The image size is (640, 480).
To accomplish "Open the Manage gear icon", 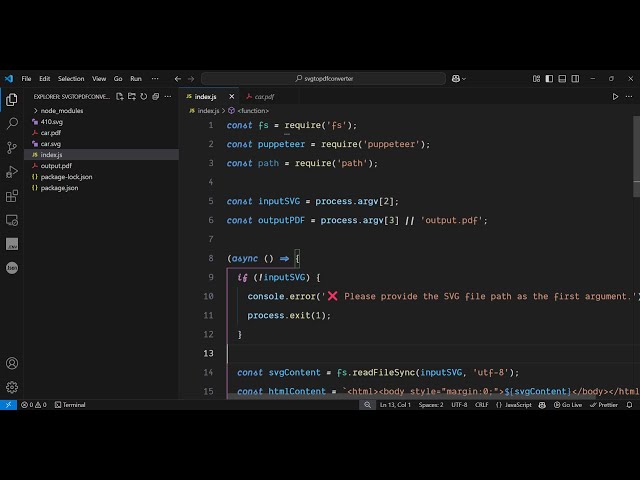I will pyautogui.click(x=12, y=387).
